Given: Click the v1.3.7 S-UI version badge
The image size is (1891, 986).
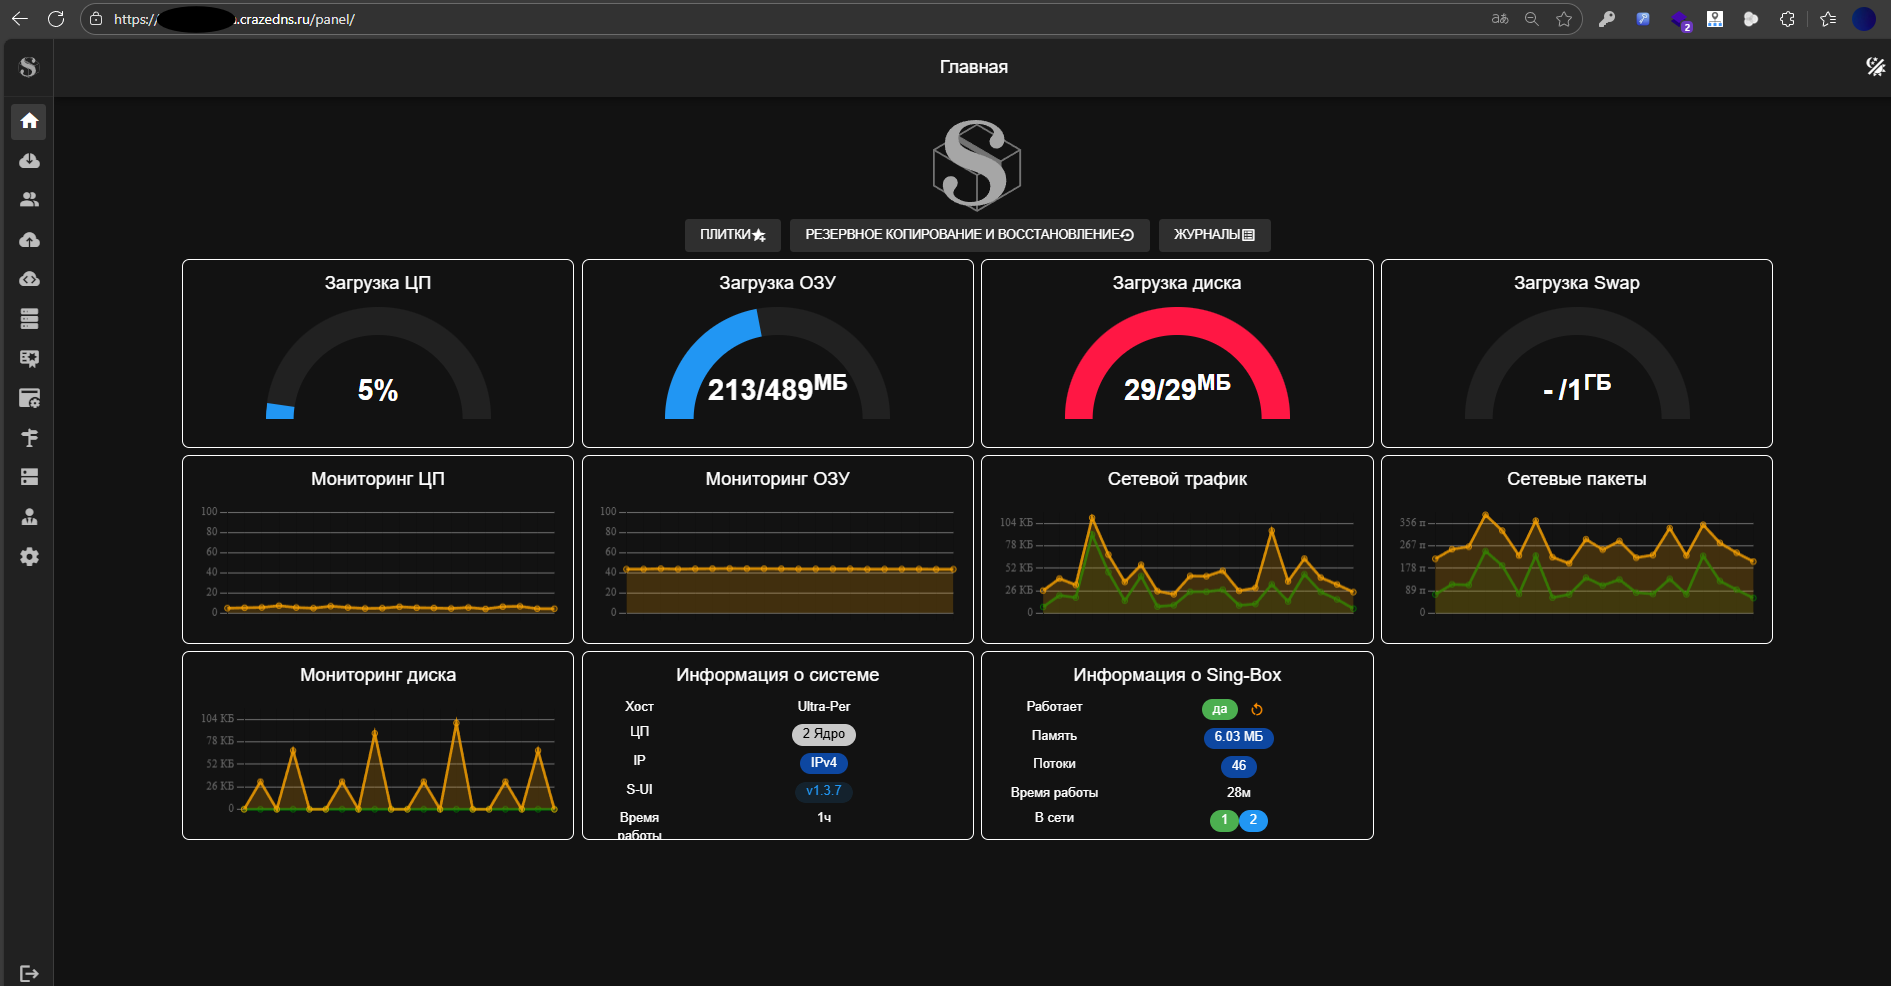Looking at the screenshot, I should tap(823, 791).
